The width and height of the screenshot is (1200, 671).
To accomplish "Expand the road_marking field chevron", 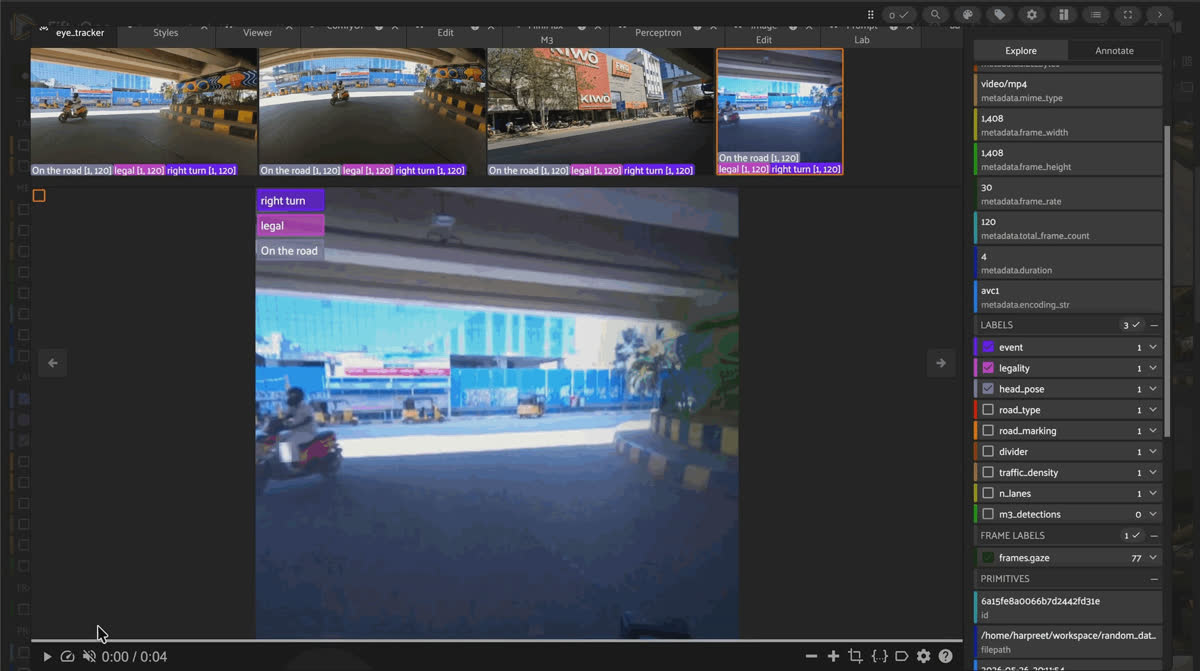I will click(1154, 431).
